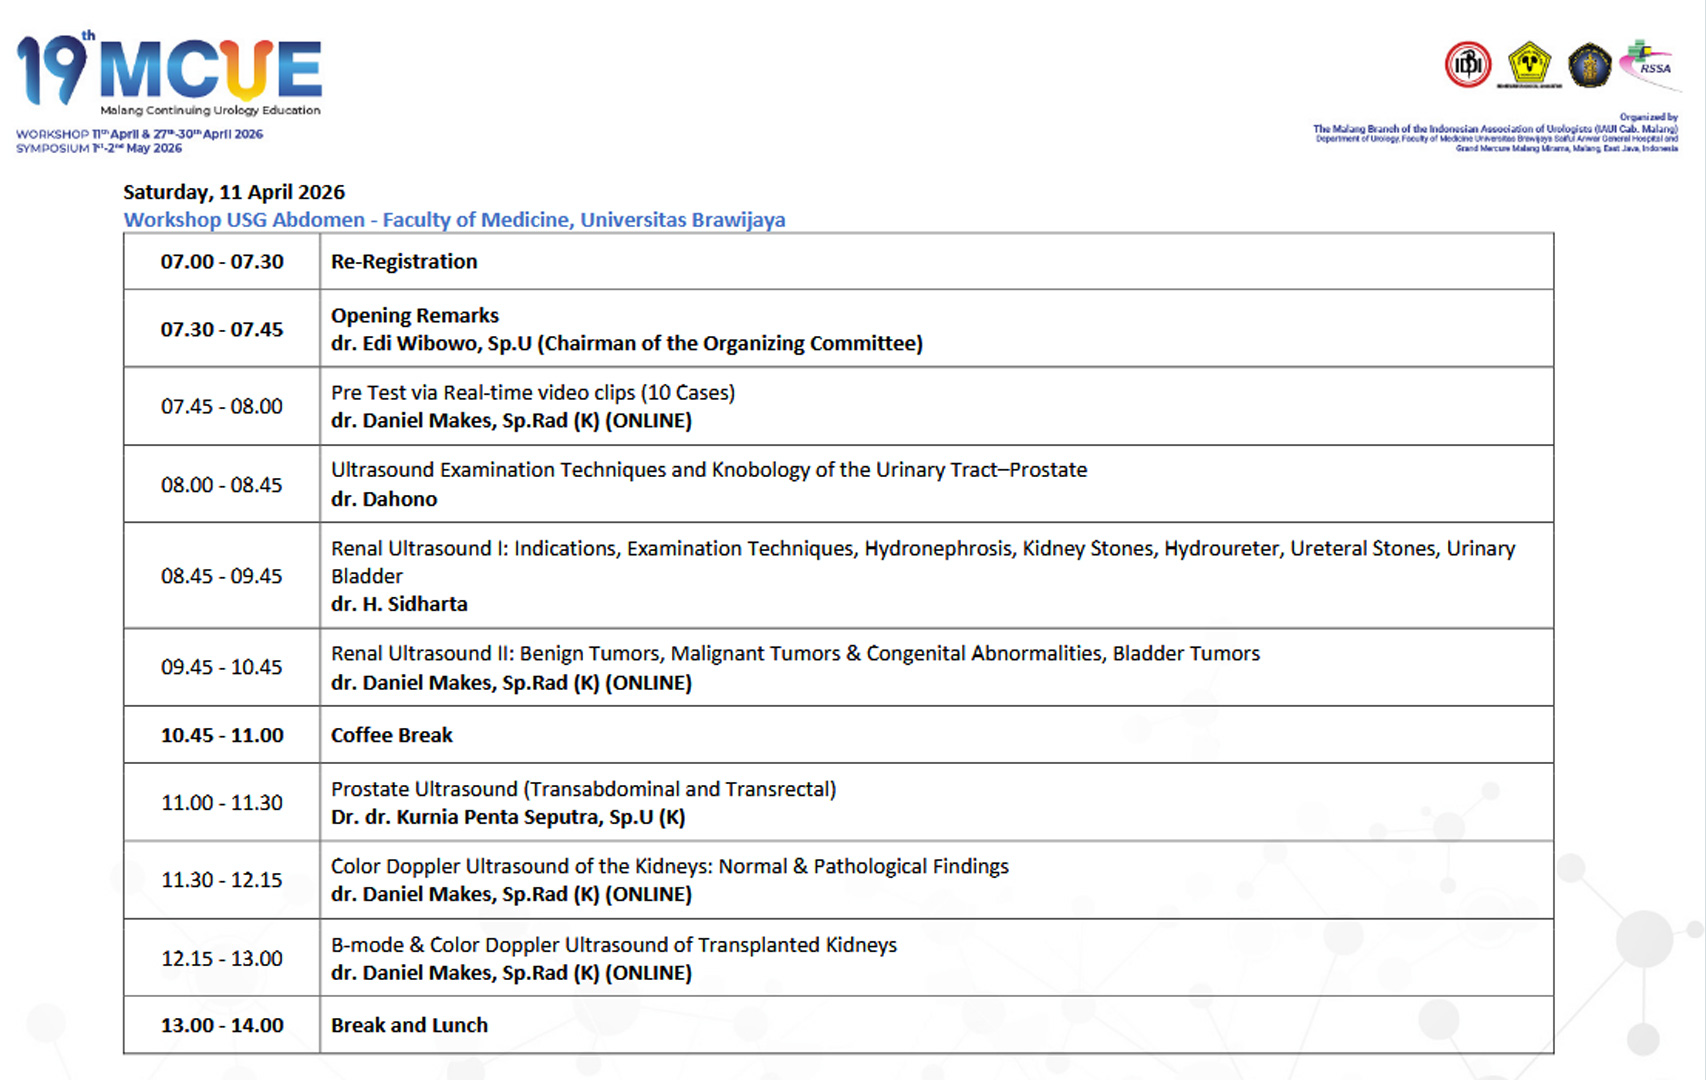Click the blue Workshop USG Abdomen heading

(x=454, y=220)
